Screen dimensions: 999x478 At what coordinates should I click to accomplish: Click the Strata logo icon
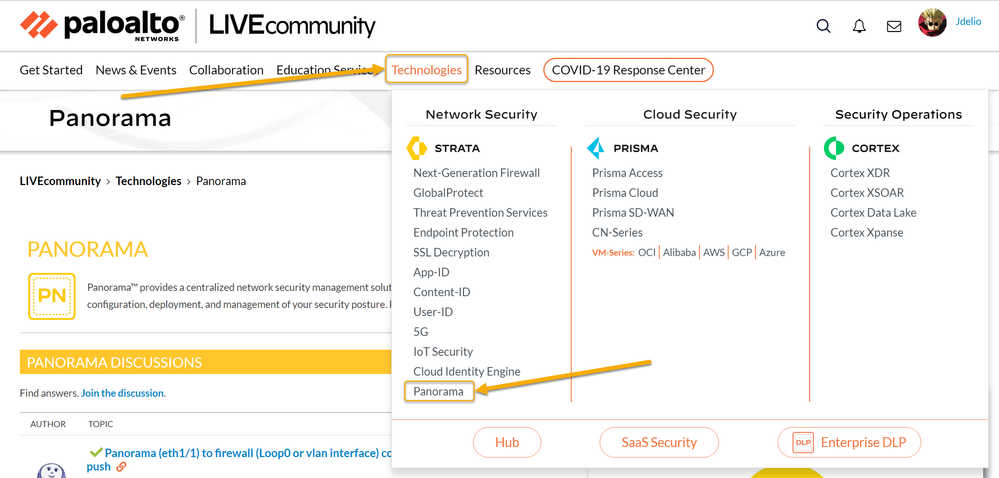(417, 148)
